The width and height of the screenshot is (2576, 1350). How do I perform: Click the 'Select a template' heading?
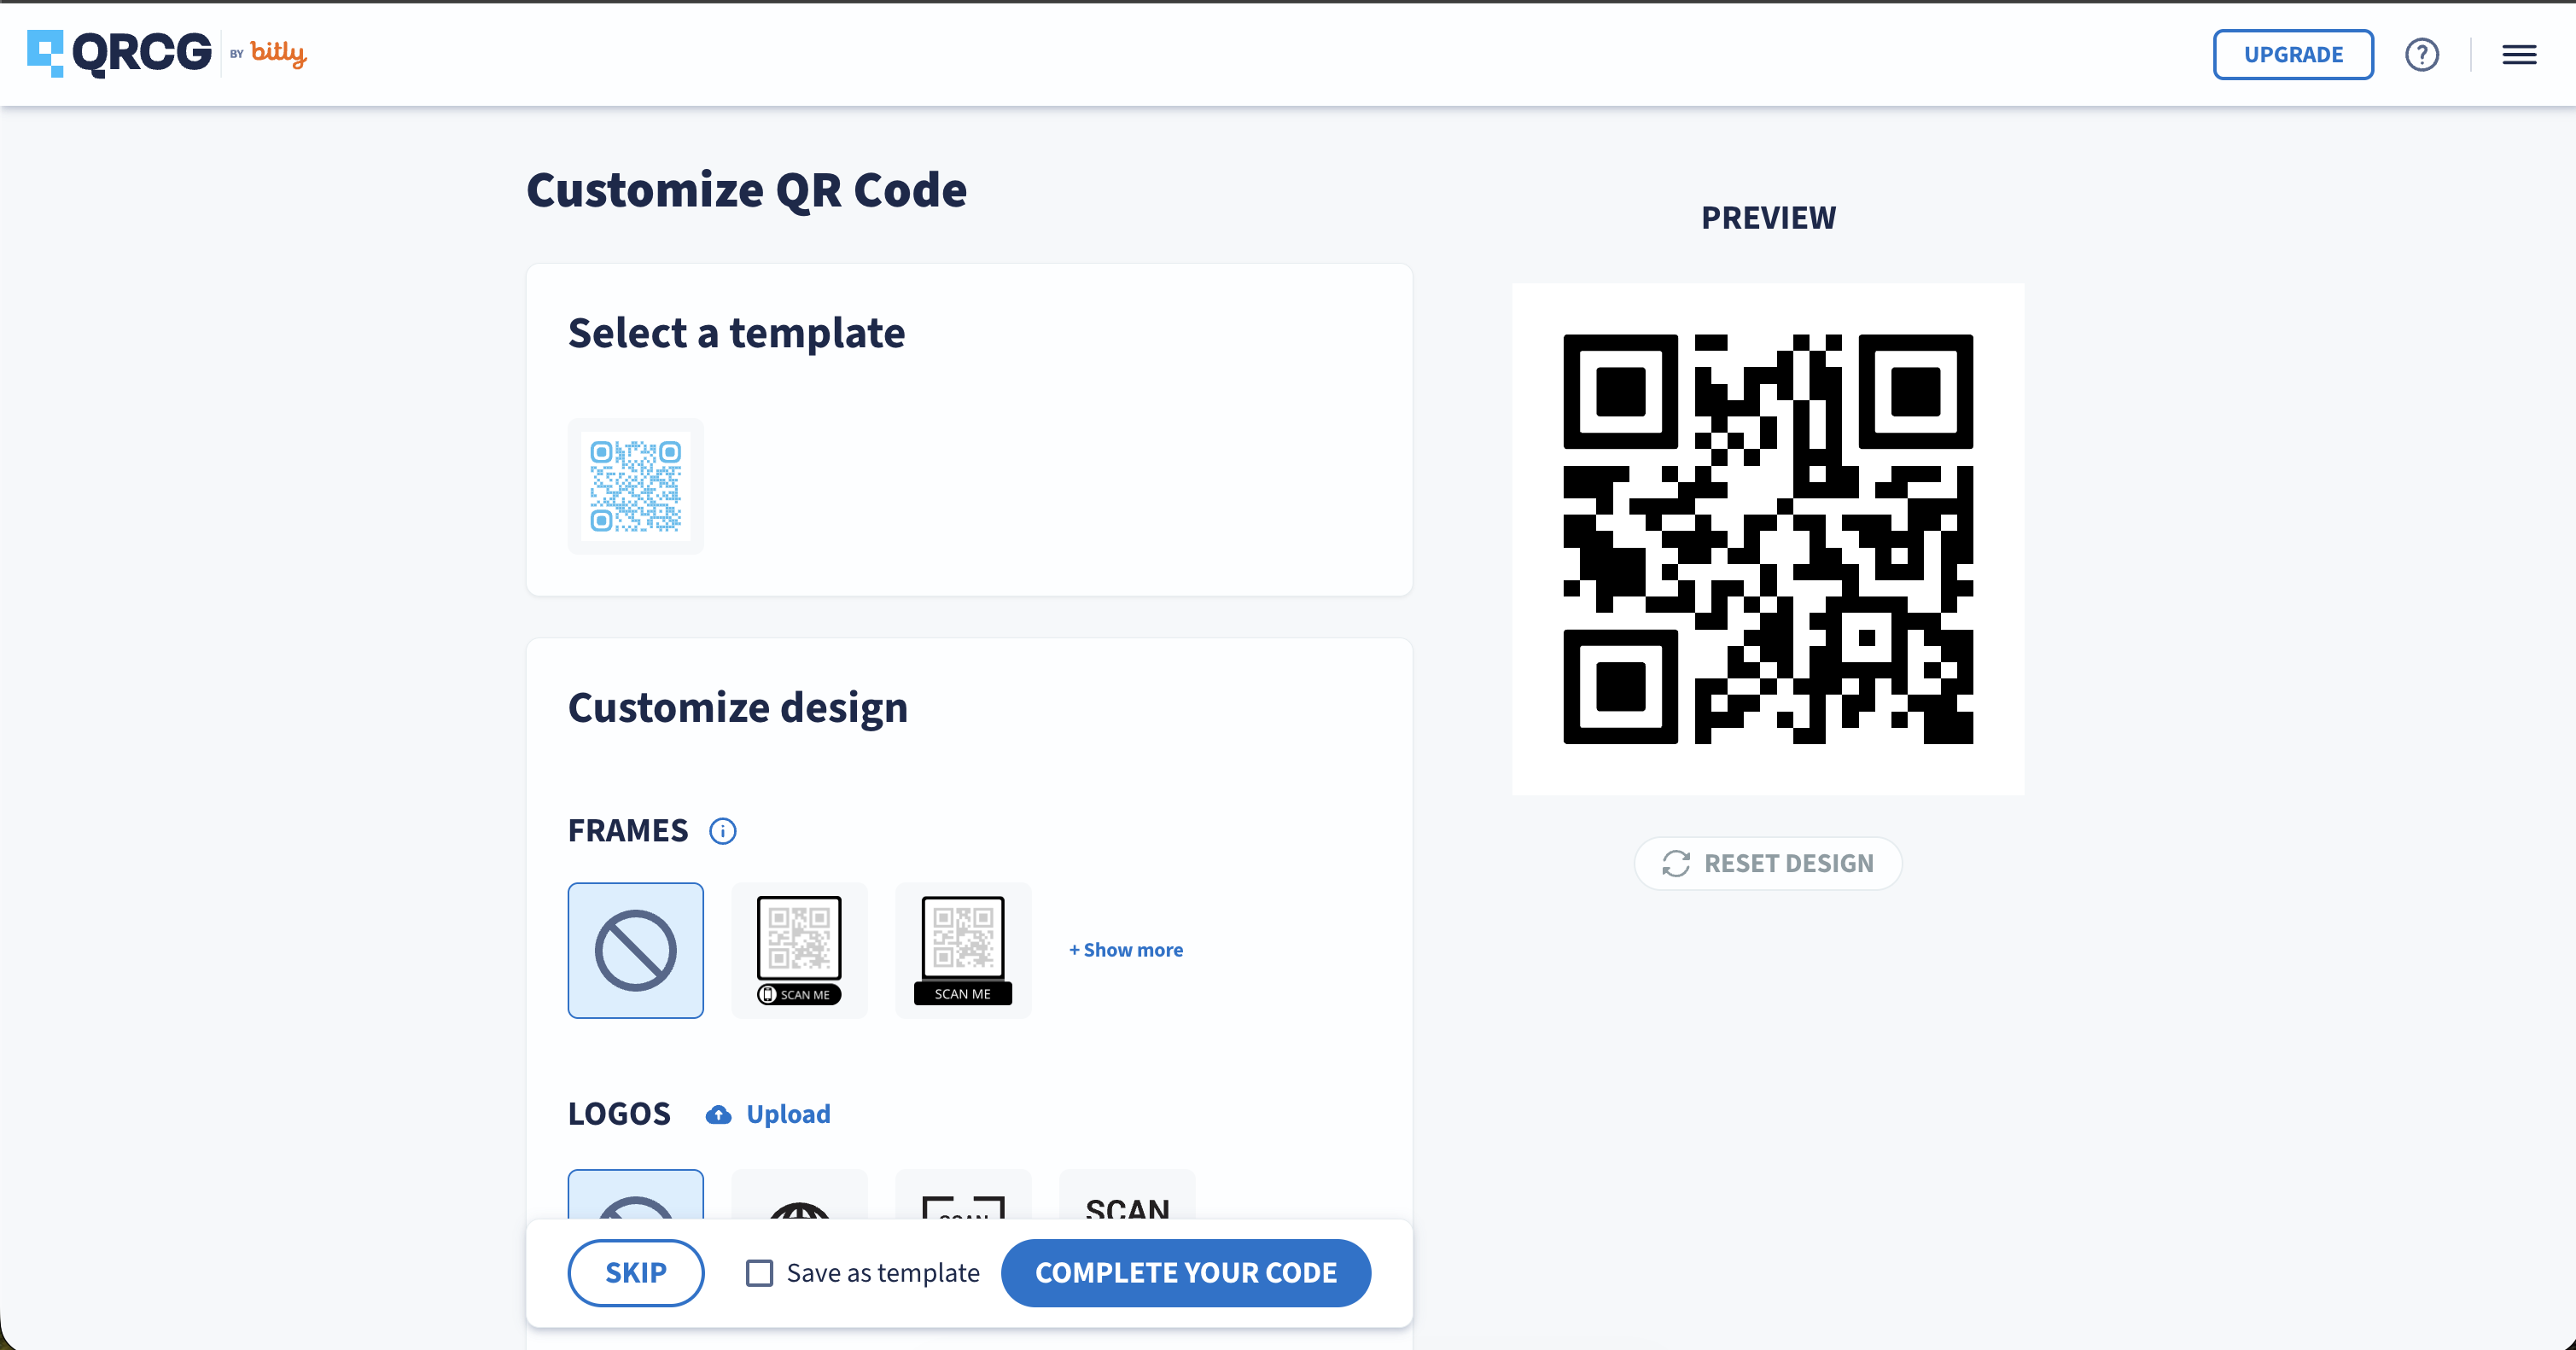point(737,333)
